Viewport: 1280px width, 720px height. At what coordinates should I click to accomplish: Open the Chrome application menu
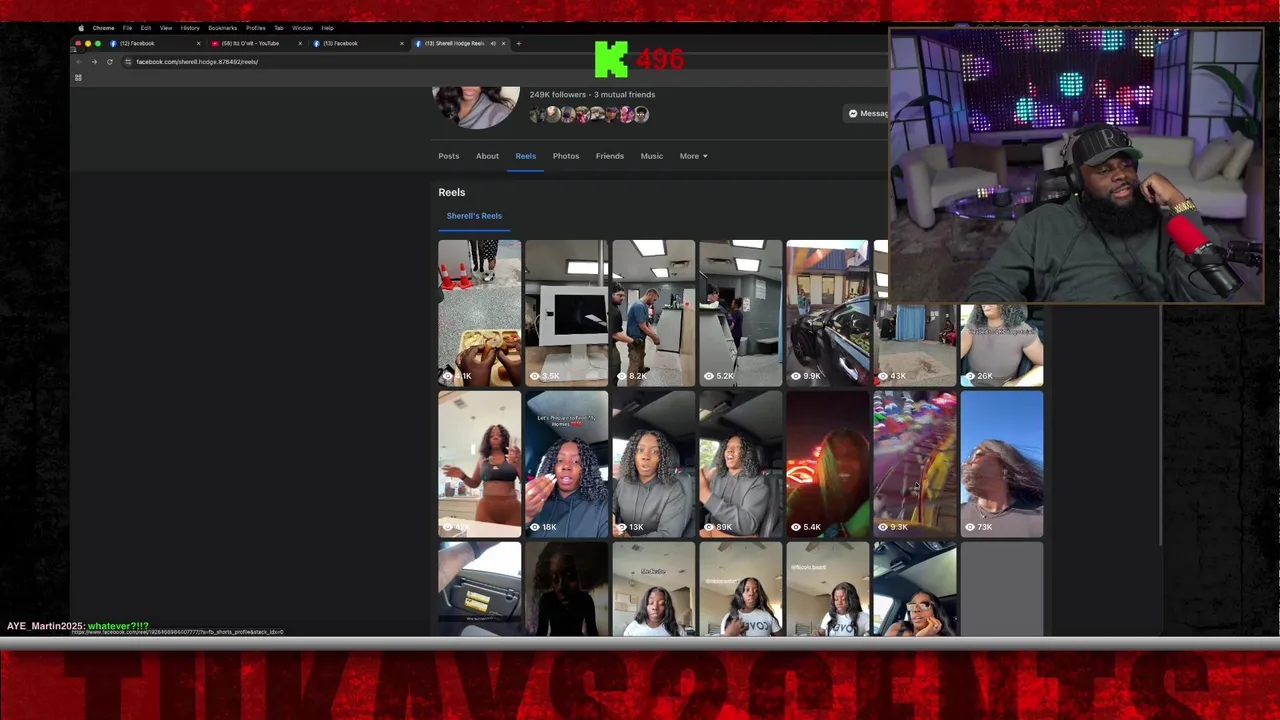(104, 28)
